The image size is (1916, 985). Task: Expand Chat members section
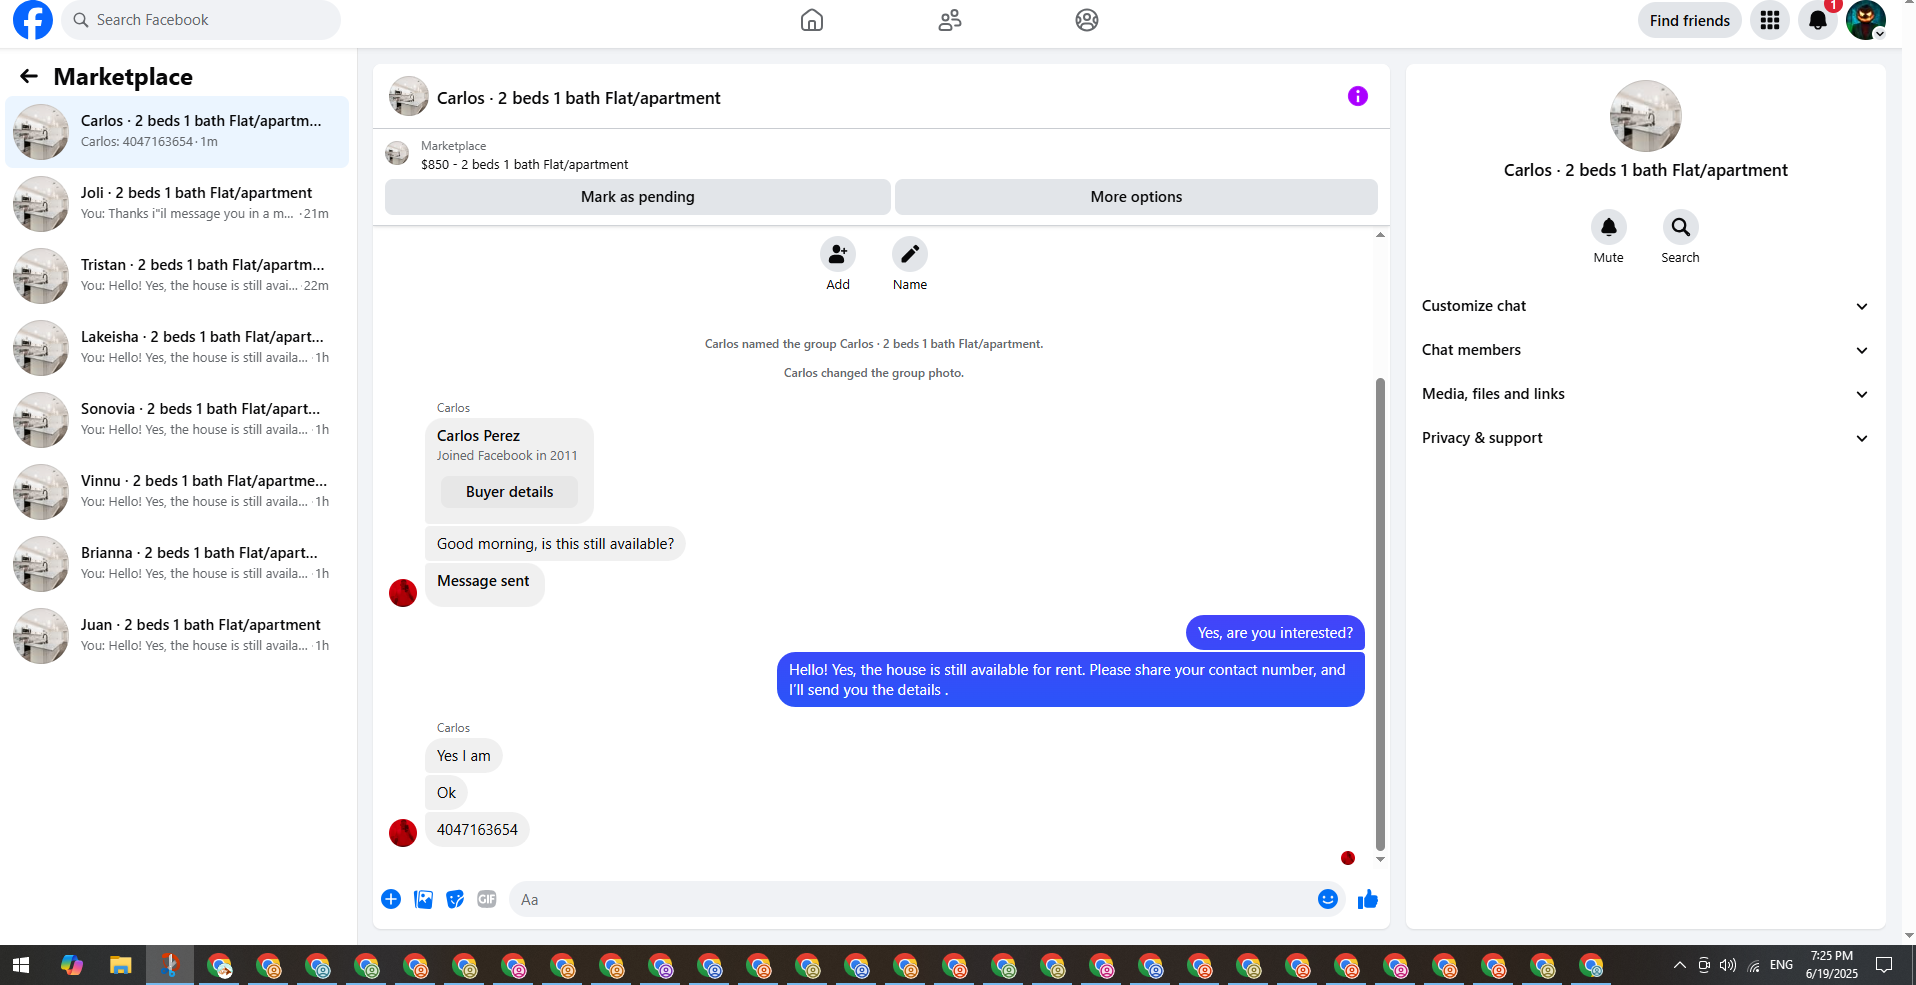pyautogui.click(x=1646, y=350)
